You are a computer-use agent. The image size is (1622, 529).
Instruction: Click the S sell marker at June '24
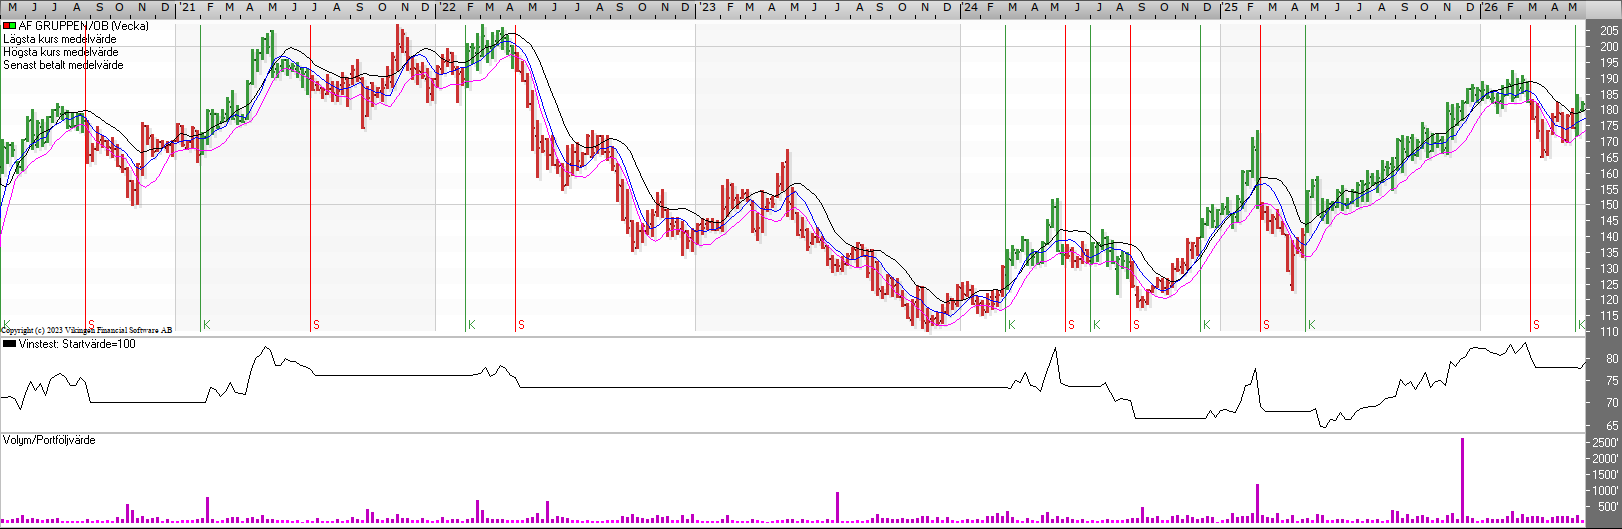tap(1071, 325)
